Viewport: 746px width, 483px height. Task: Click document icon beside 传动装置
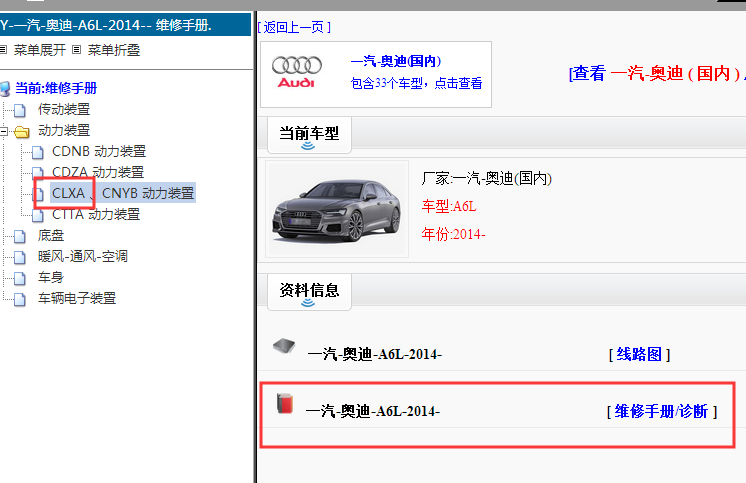pyautogui.click(x=20, y=110)
